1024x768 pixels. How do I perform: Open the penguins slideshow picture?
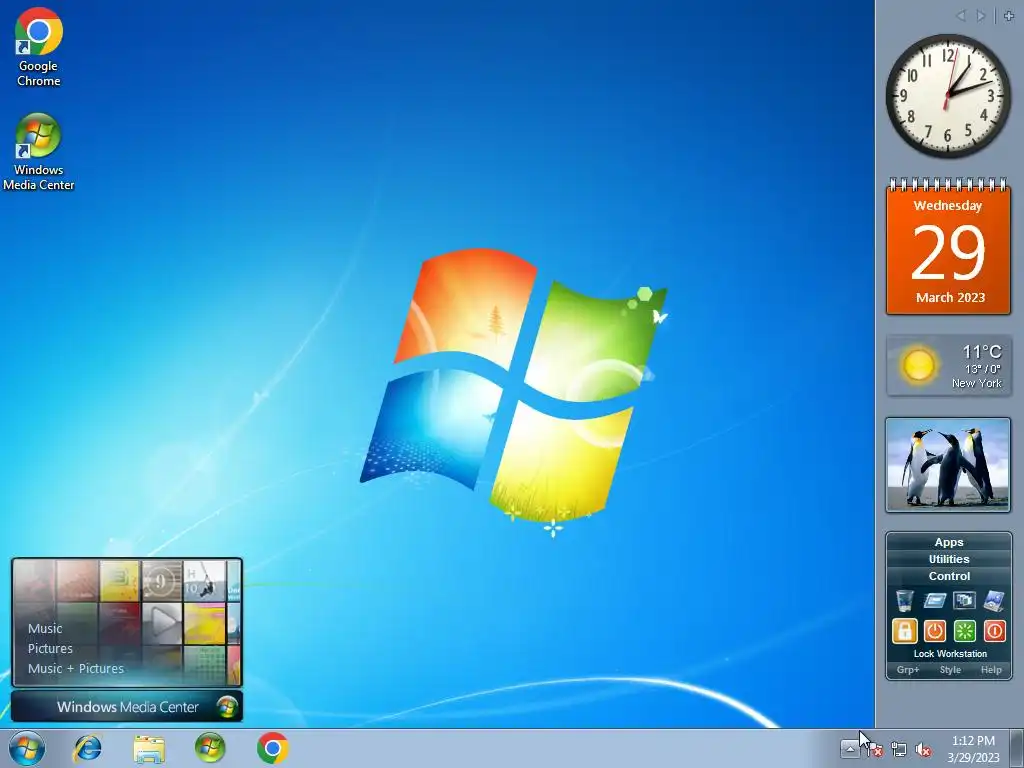(x=948, y=464)
